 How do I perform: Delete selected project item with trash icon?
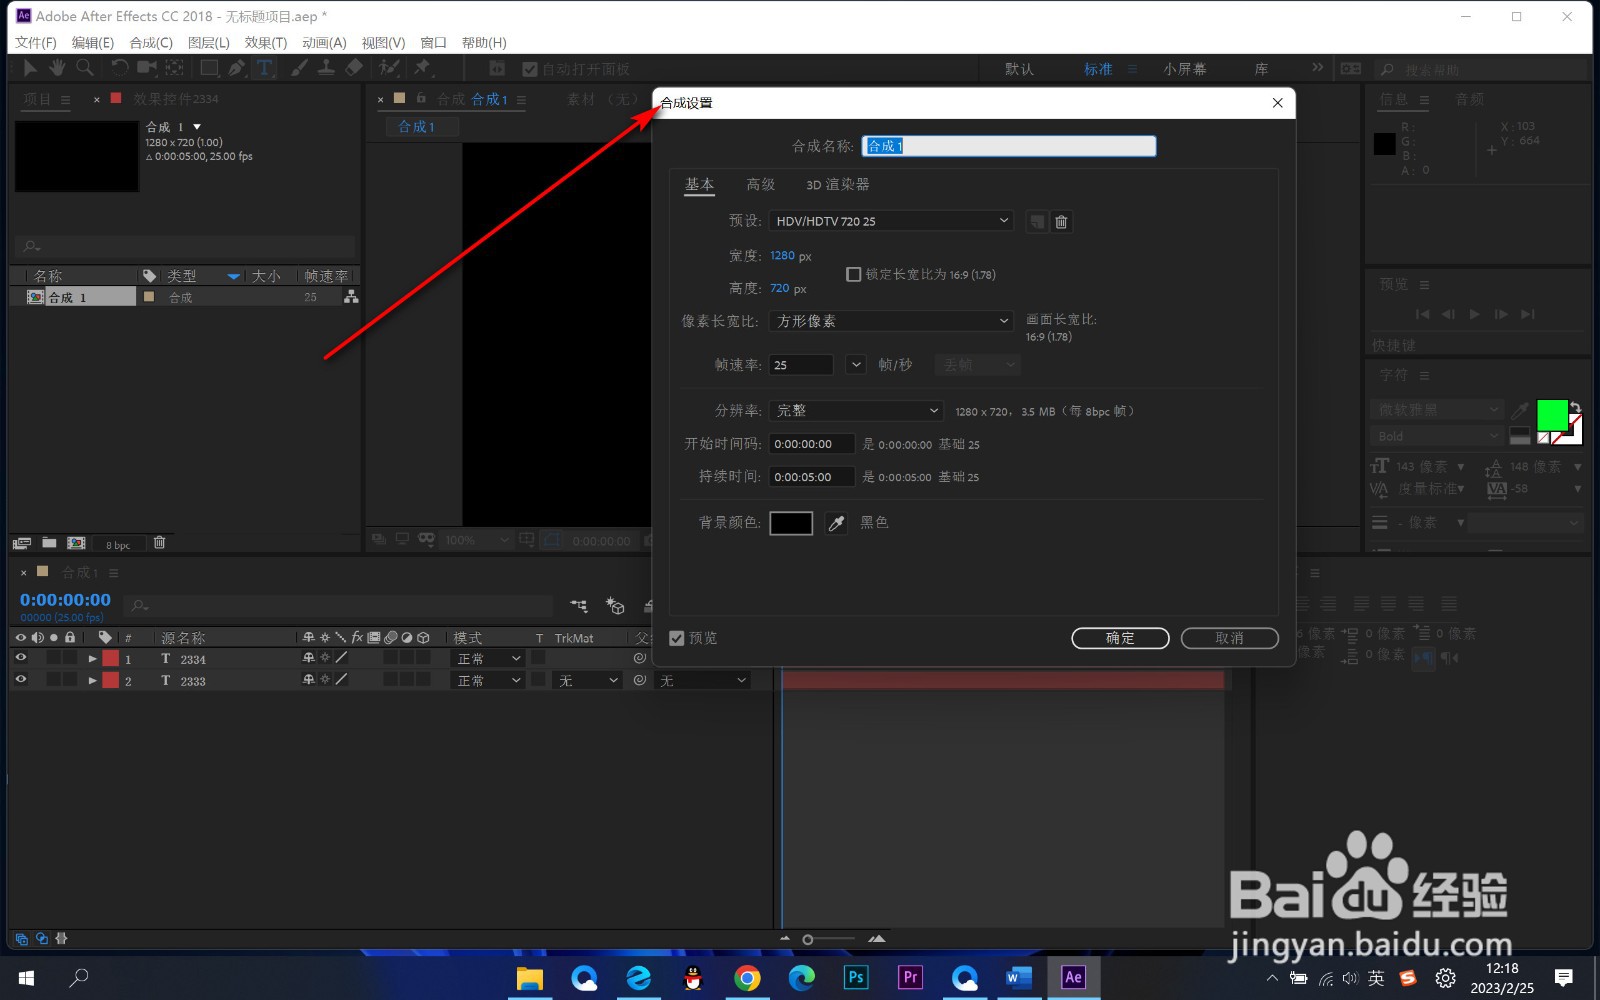(159, 543)
